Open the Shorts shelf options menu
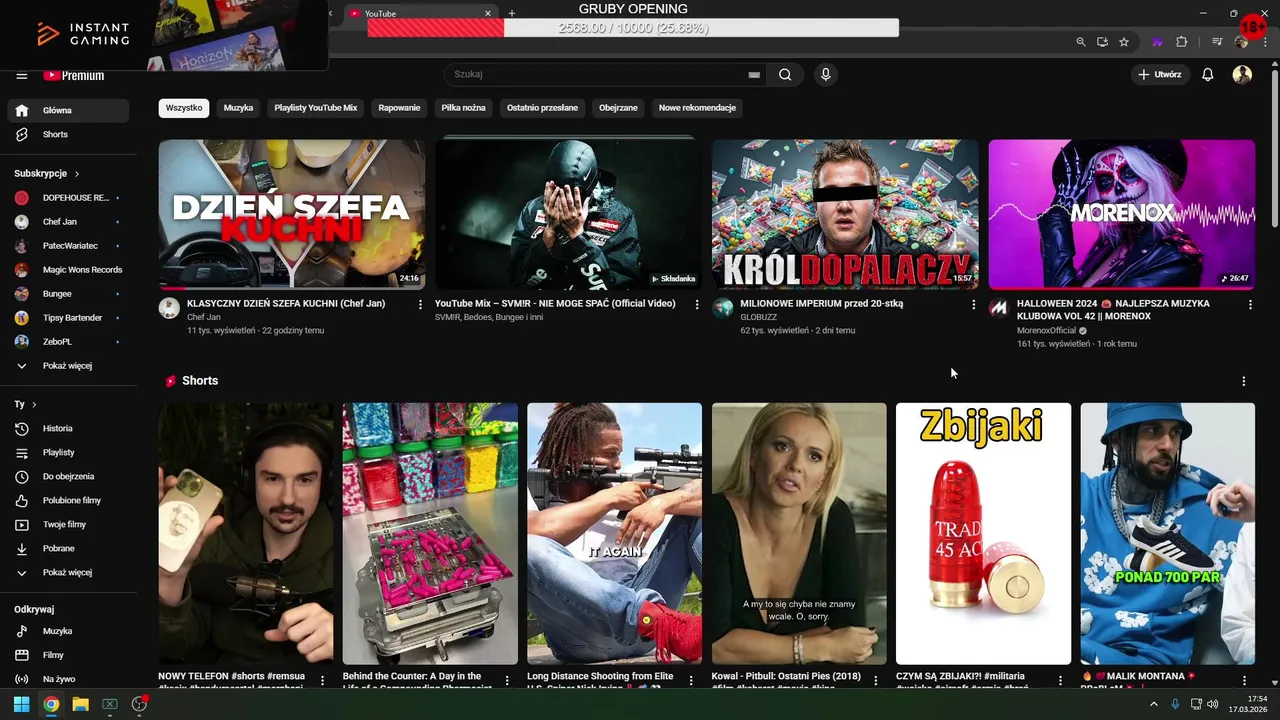 (x=1244, y=381)
